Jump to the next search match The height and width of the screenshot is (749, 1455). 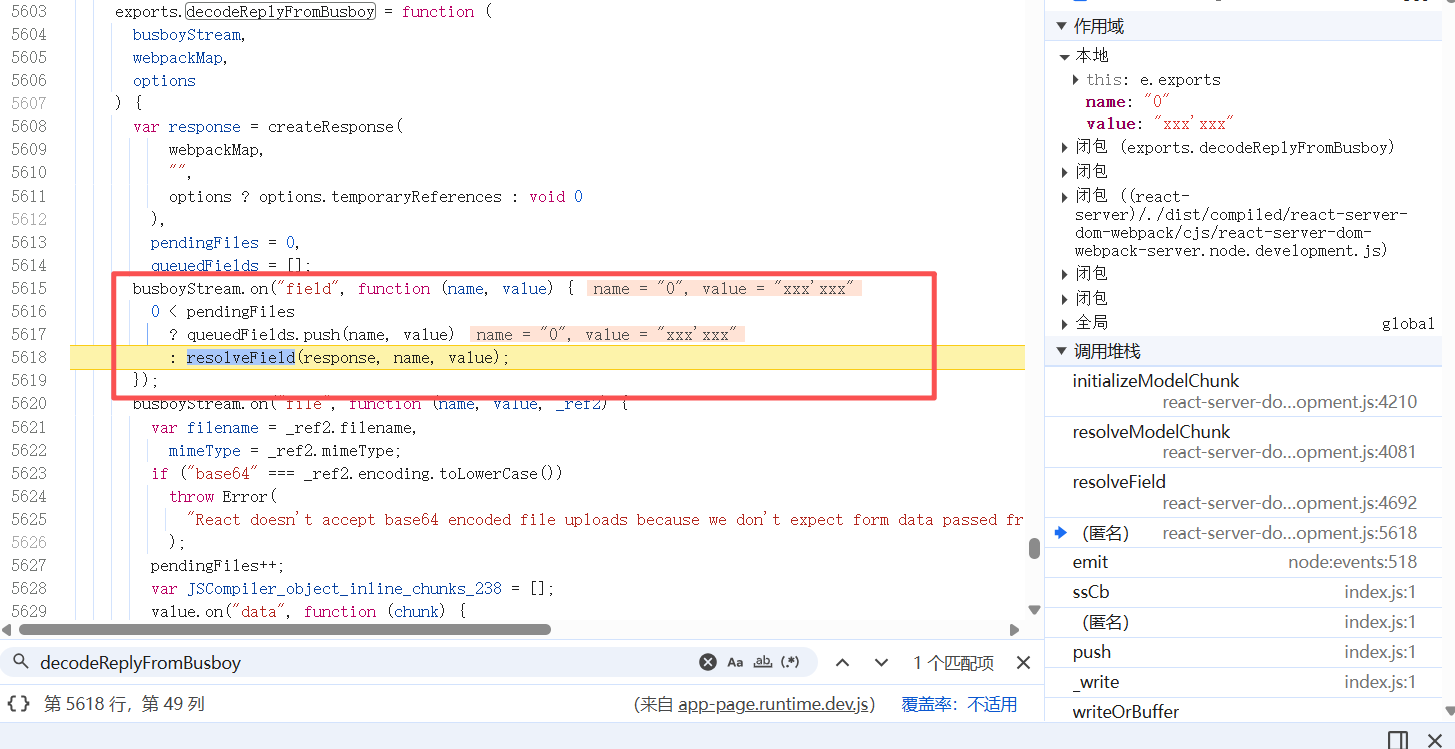click(x=881, y=662)
